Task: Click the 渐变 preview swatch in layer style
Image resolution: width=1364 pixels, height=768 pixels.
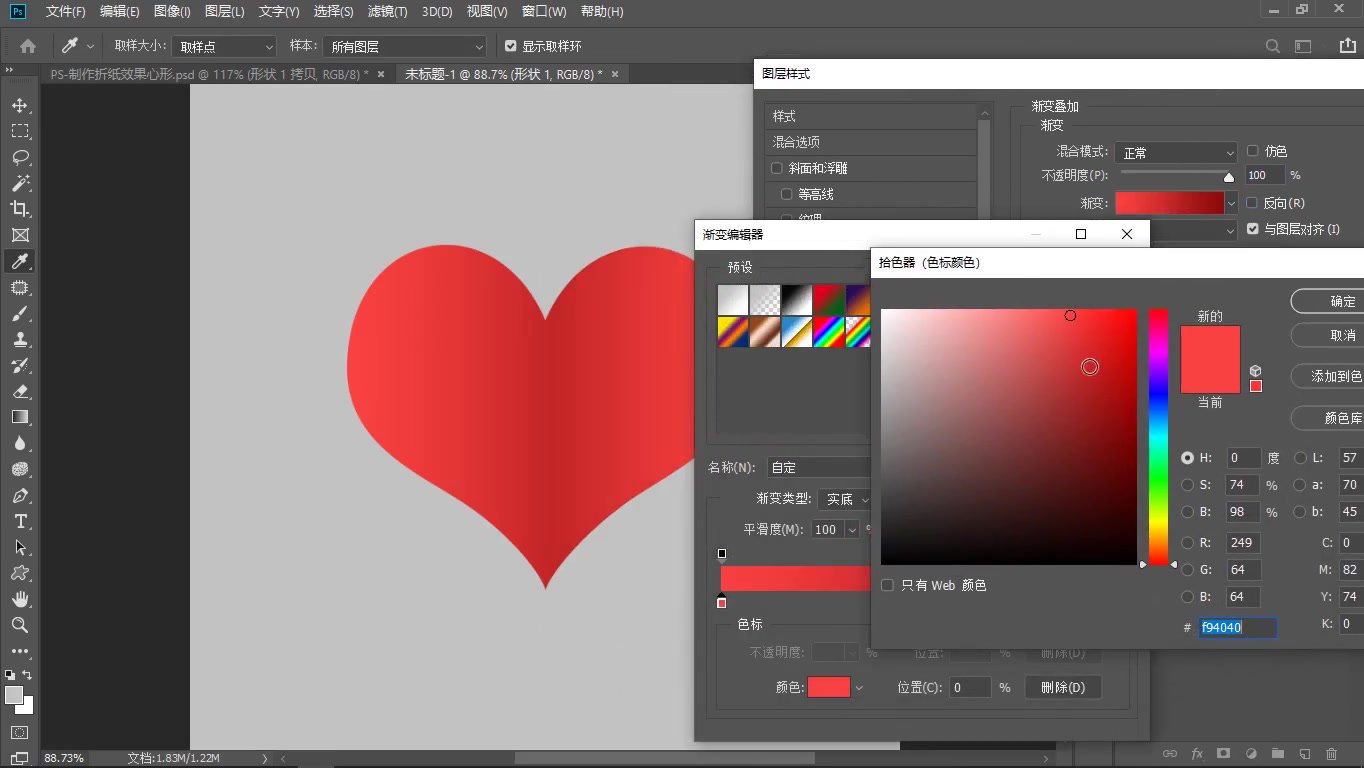Action: point(1169,203)
